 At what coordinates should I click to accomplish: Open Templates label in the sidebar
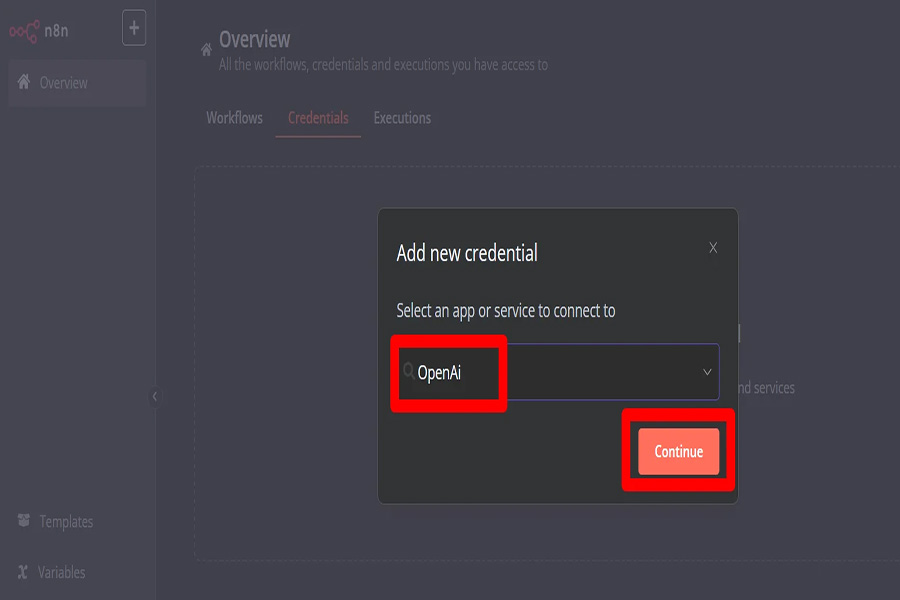[66, 522]
